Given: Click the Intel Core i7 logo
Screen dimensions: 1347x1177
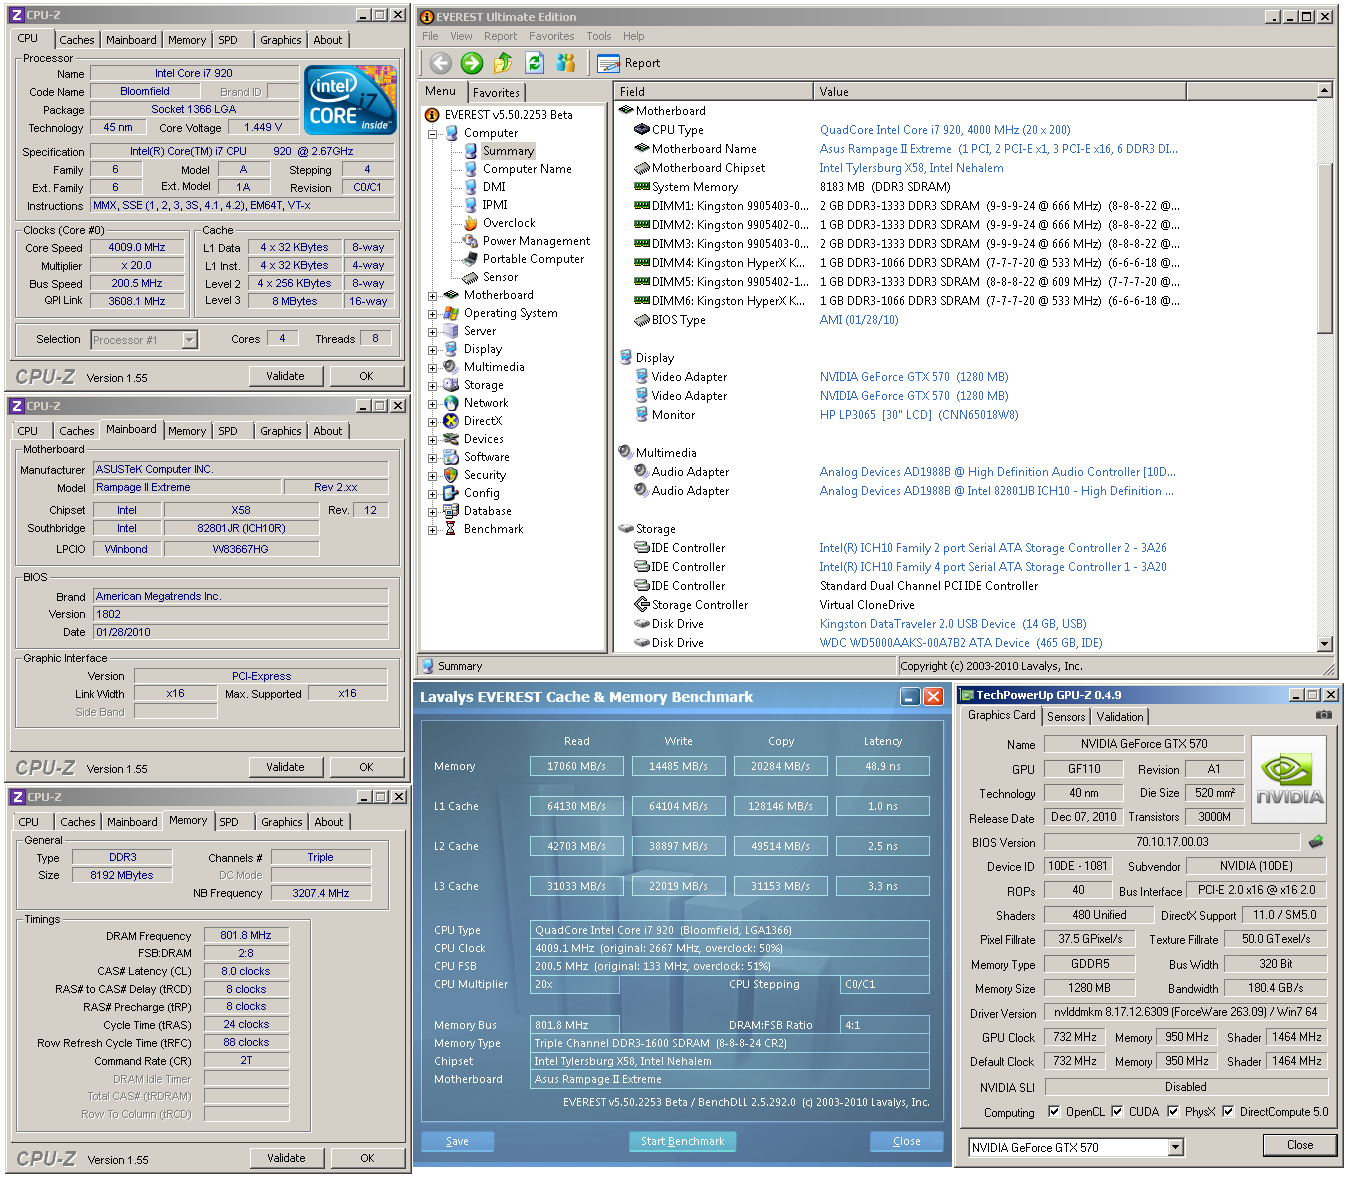Looking at the screenshot, I should [x=349, y=100].
